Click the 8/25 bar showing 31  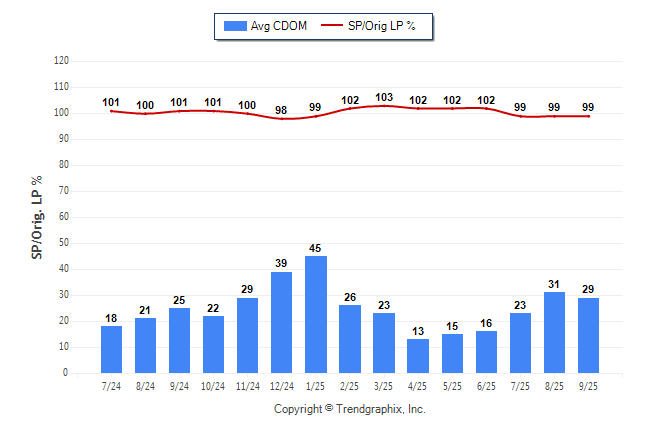554,332
